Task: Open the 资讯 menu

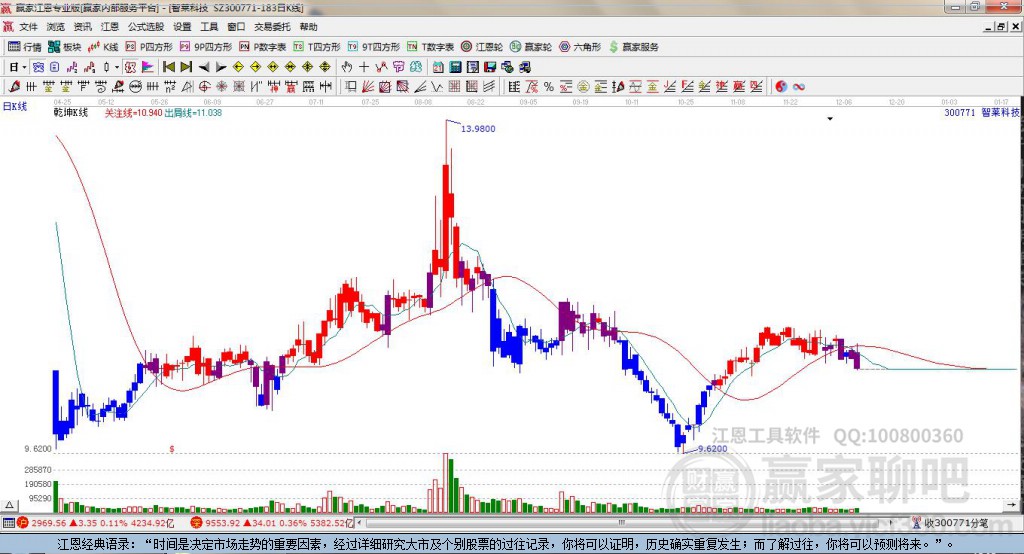Action: point(82,27)
